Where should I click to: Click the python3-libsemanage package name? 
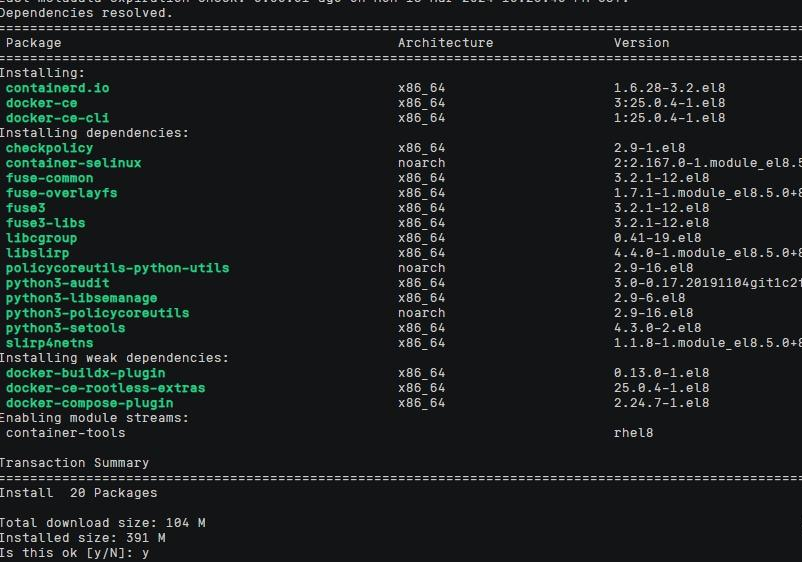pyautogui.click(x=81, y=298)
